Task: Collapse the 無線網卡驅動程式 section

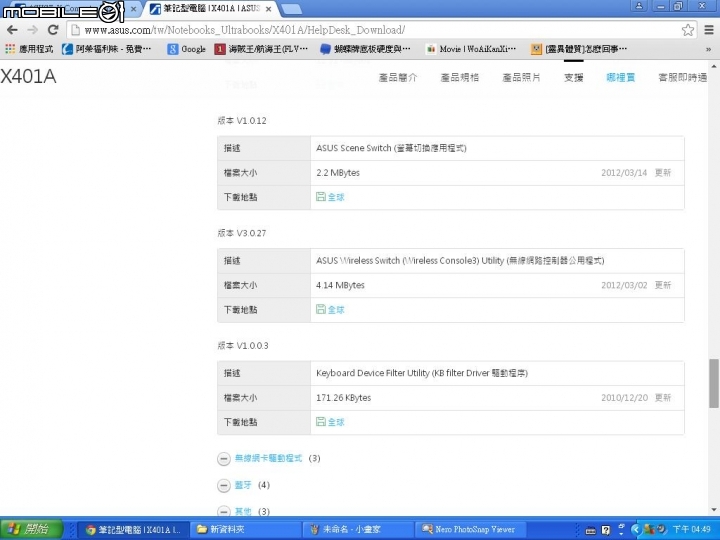Action: pyautogui.click(x=224, y=458)
